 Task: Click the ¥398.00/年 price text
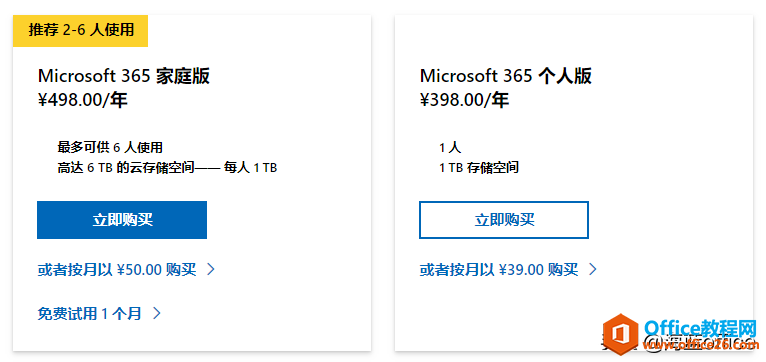click(464, 100)
